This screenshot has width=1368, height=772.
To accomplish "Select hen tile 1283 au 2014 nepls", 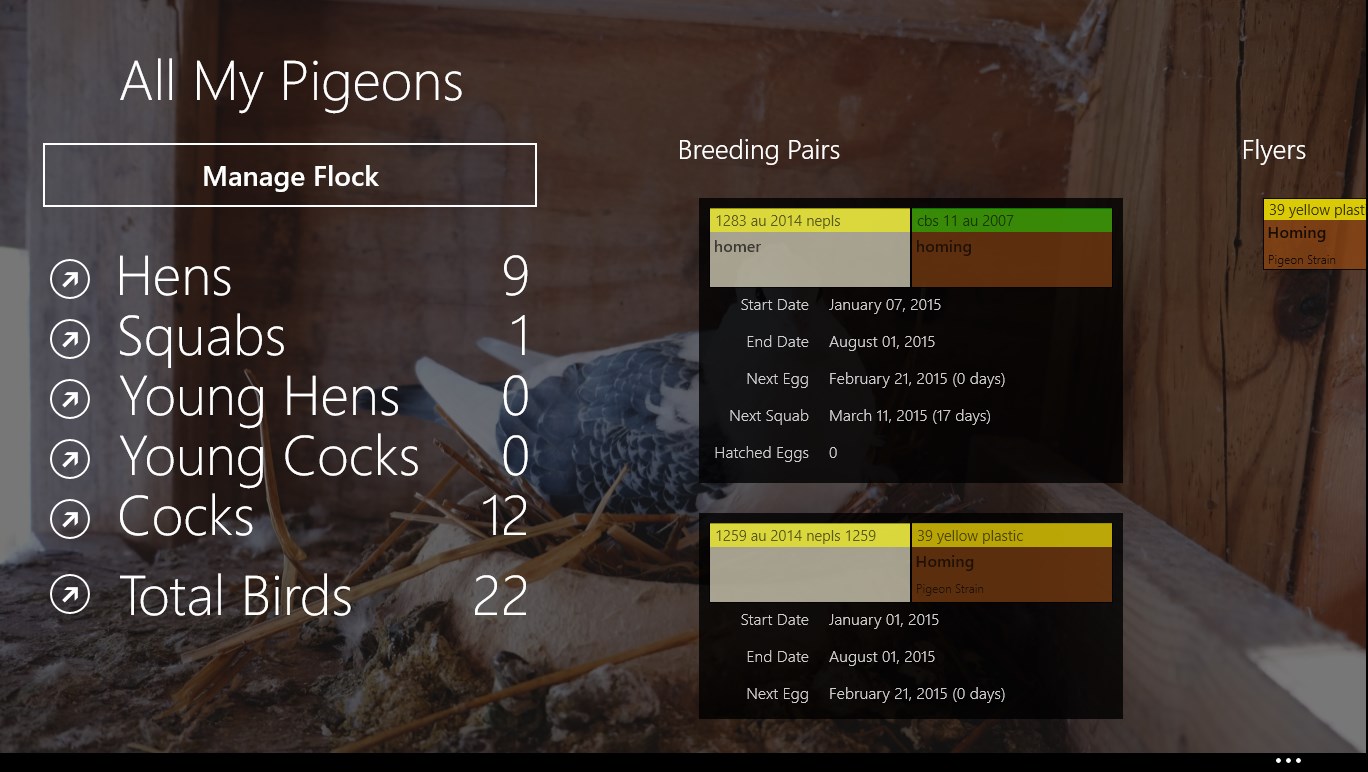I will [810, 247].
